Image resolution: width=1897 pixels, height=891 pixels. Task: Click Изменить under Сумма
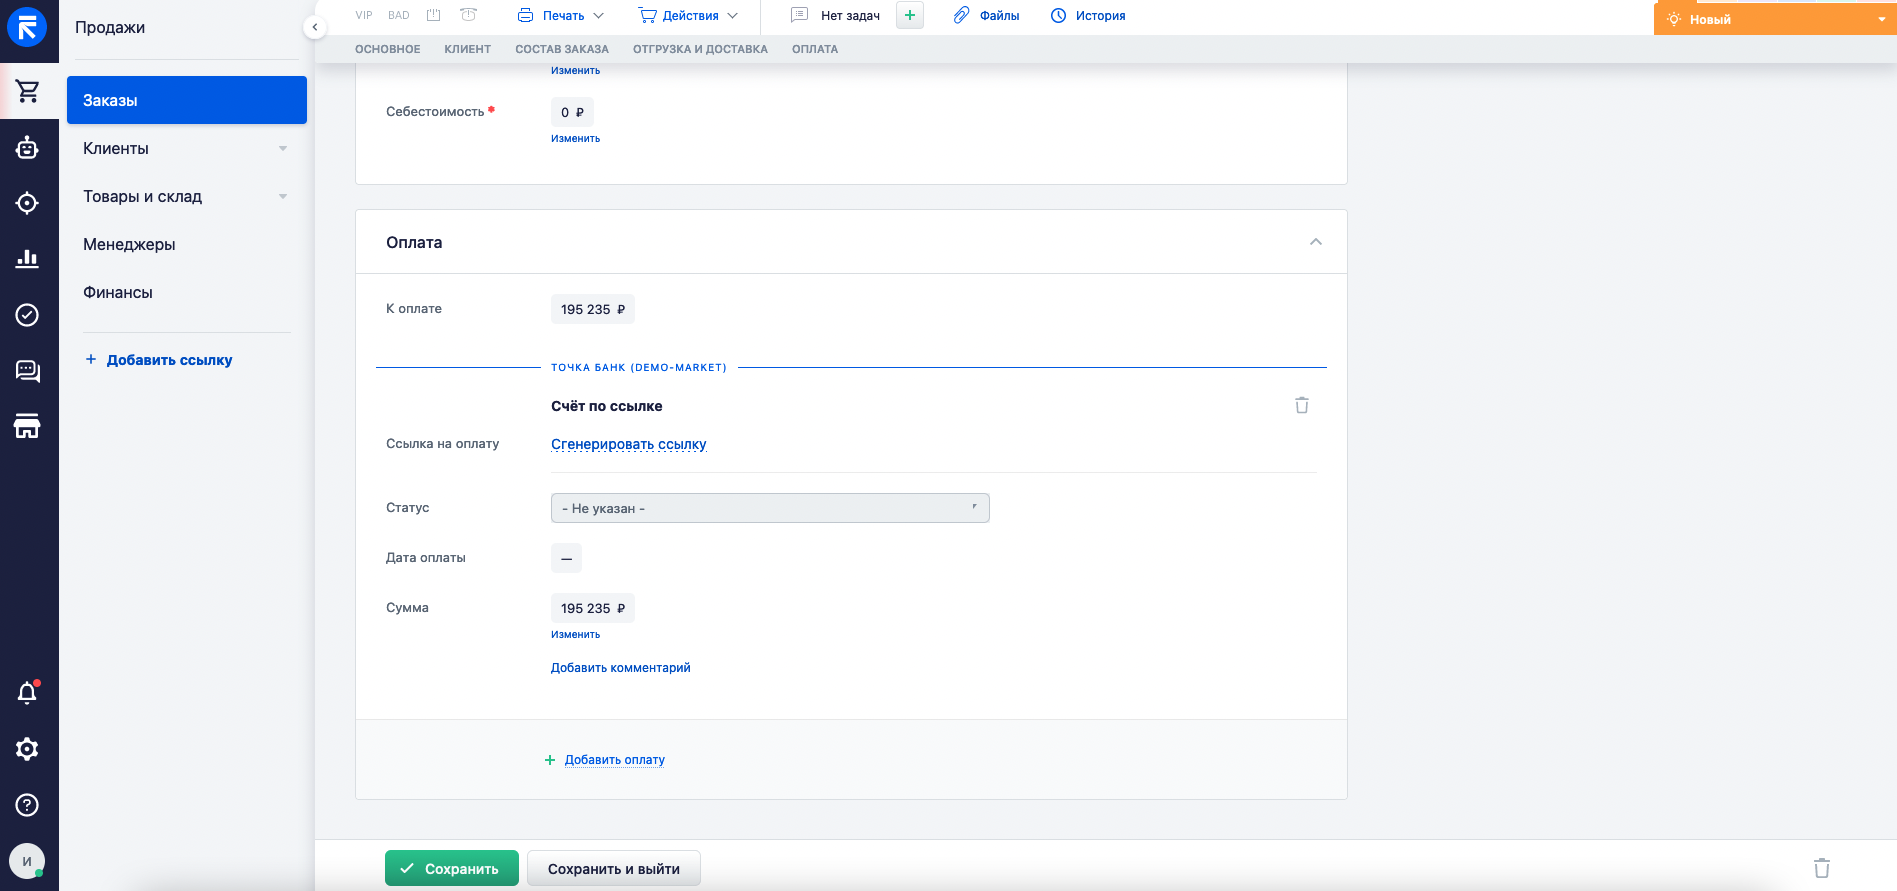[576, 635]
